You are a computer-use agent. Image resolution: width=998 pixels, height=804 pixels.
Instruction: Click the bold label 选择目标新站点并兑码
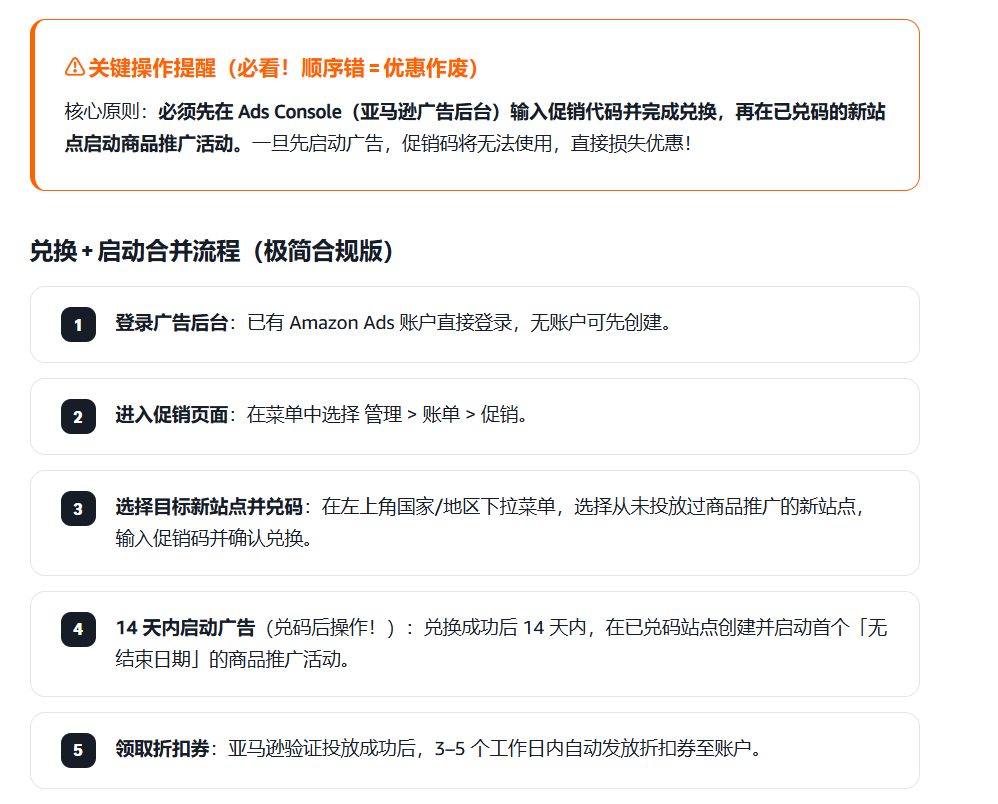(209, 507)
